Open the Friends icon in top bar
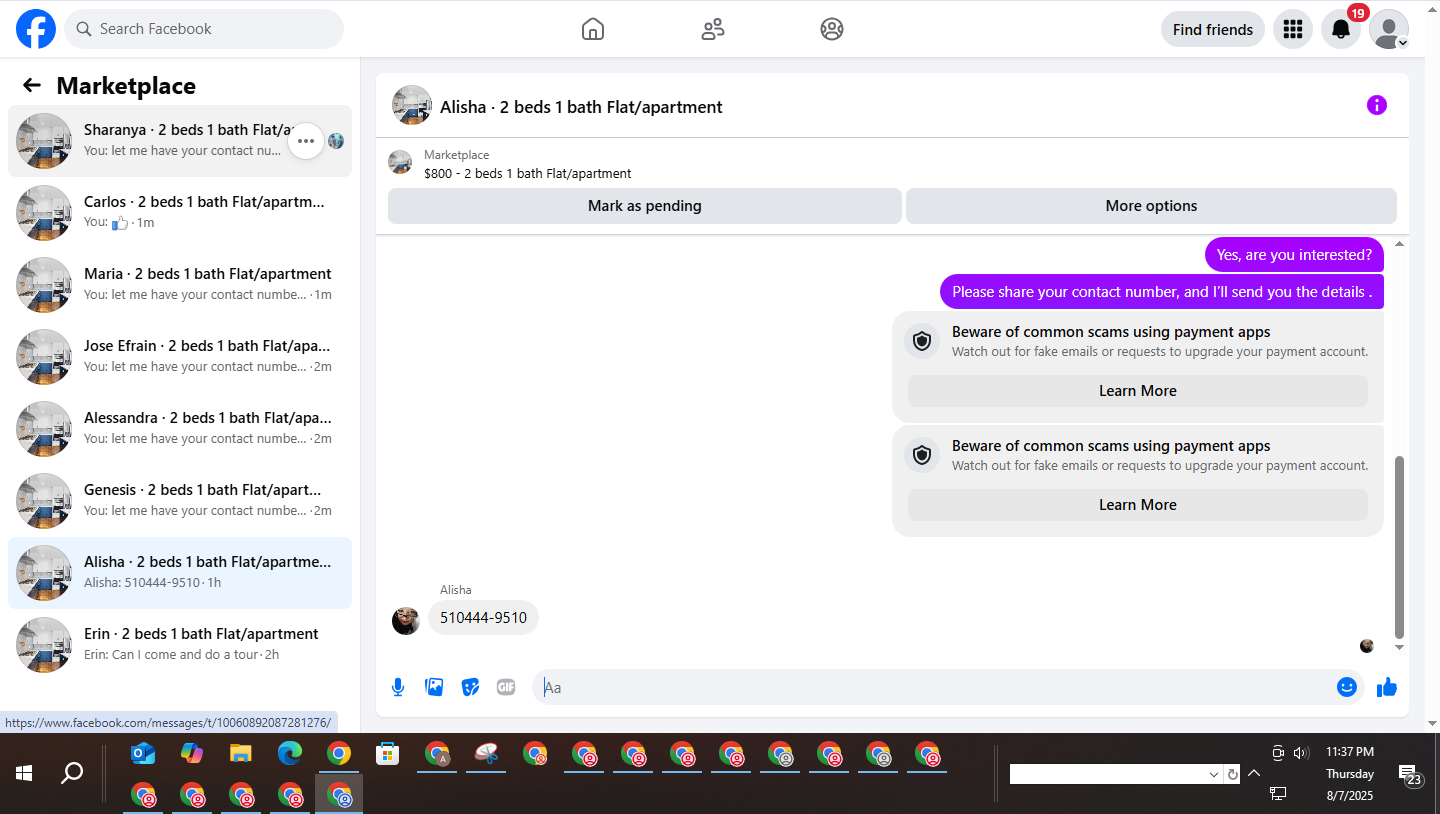 click(x=713, y=29)
